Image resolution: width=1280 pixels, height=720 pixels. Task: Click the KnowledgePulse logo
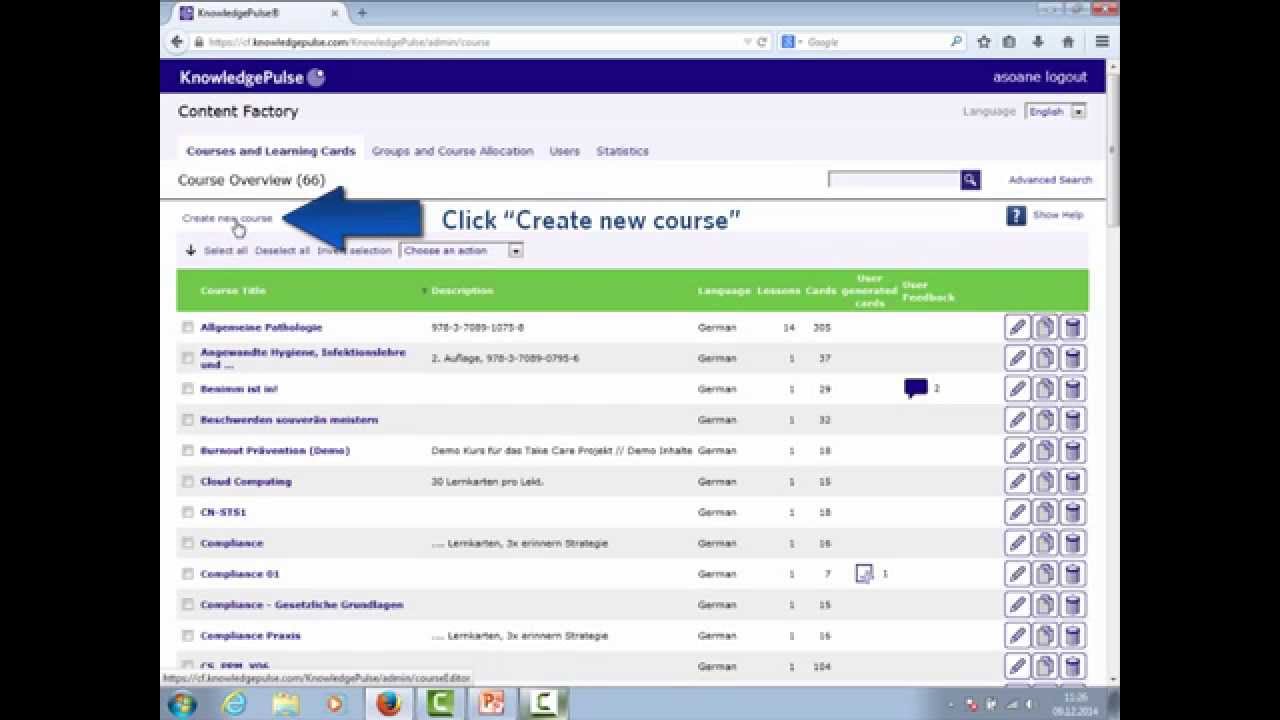coord(252,77)
